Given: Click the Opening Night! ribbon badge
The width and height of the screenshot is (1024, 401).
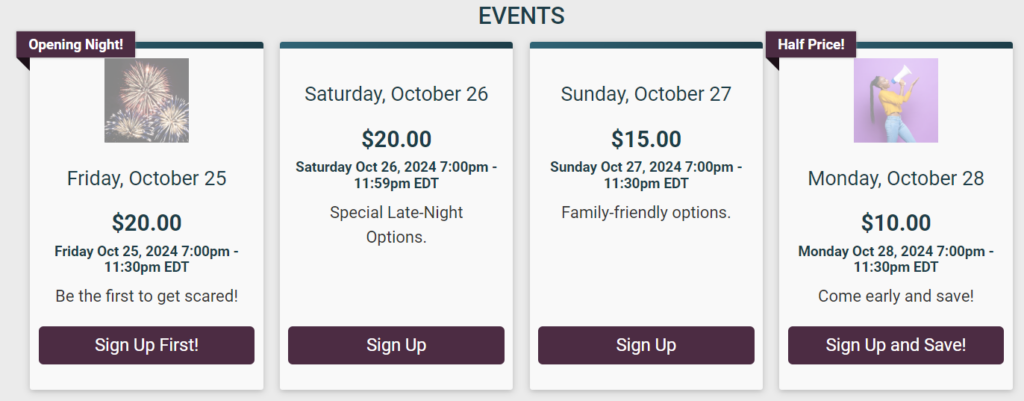Looking at the screenshot, I should [76, 45].
